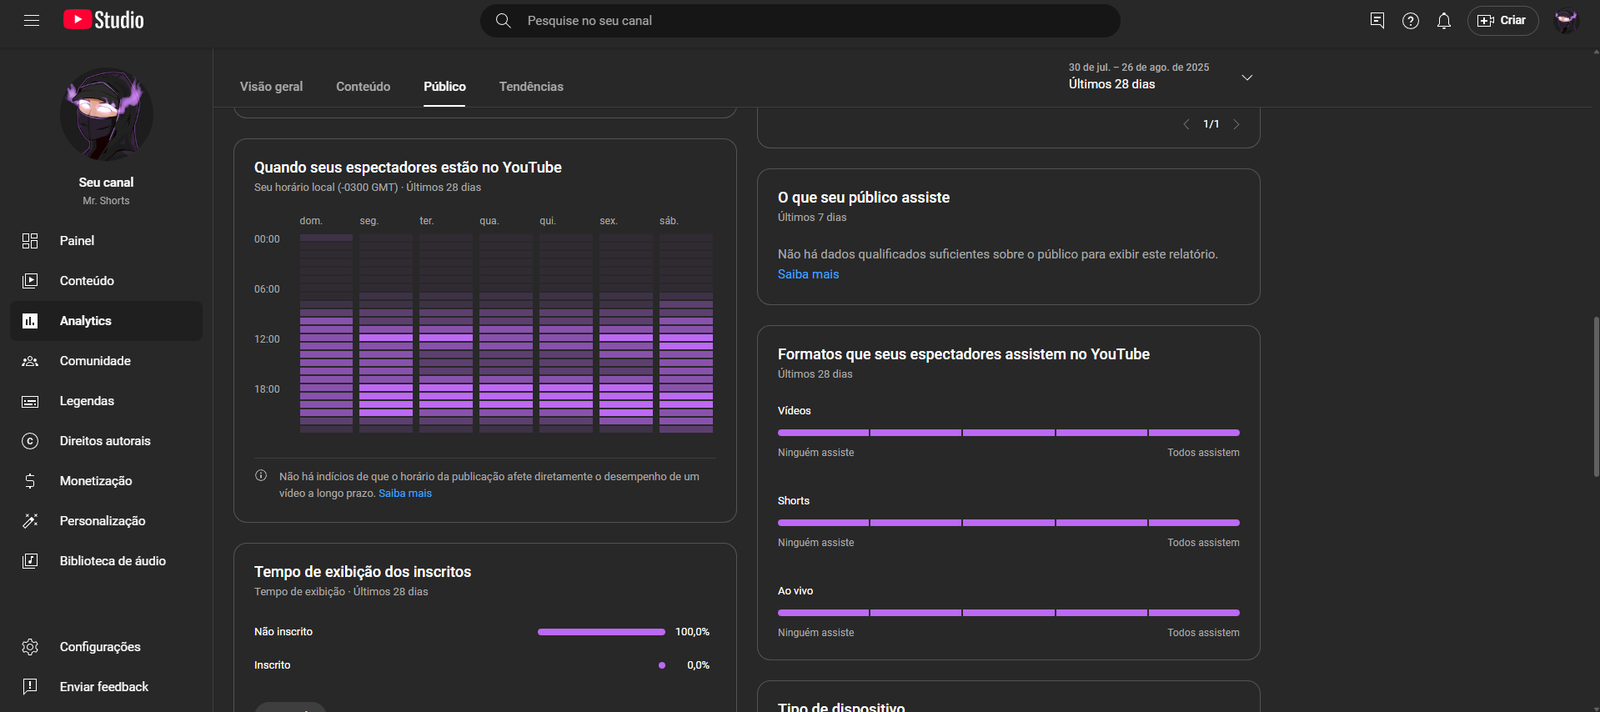
Task: Click Saiba mais under O que seu público assiste
Action: 808,274
